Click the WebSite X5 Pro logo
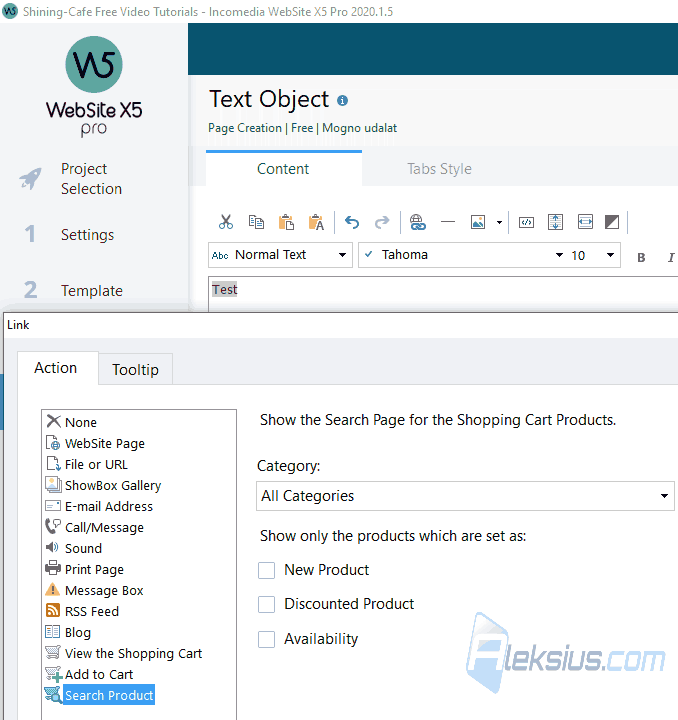The image size is (678, 720). (94, 87)
